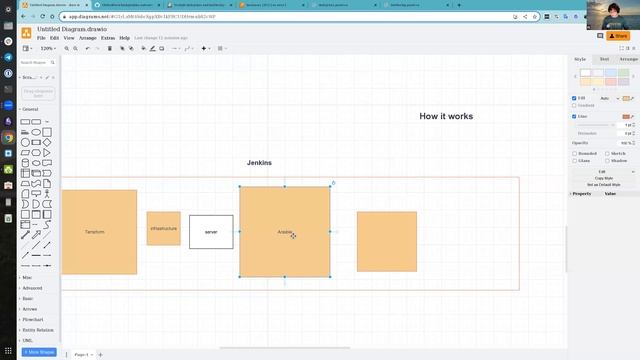This screenshot has height=360, width=640.
Task: Enable the Shadow checkbox
Action: (607, 161)
